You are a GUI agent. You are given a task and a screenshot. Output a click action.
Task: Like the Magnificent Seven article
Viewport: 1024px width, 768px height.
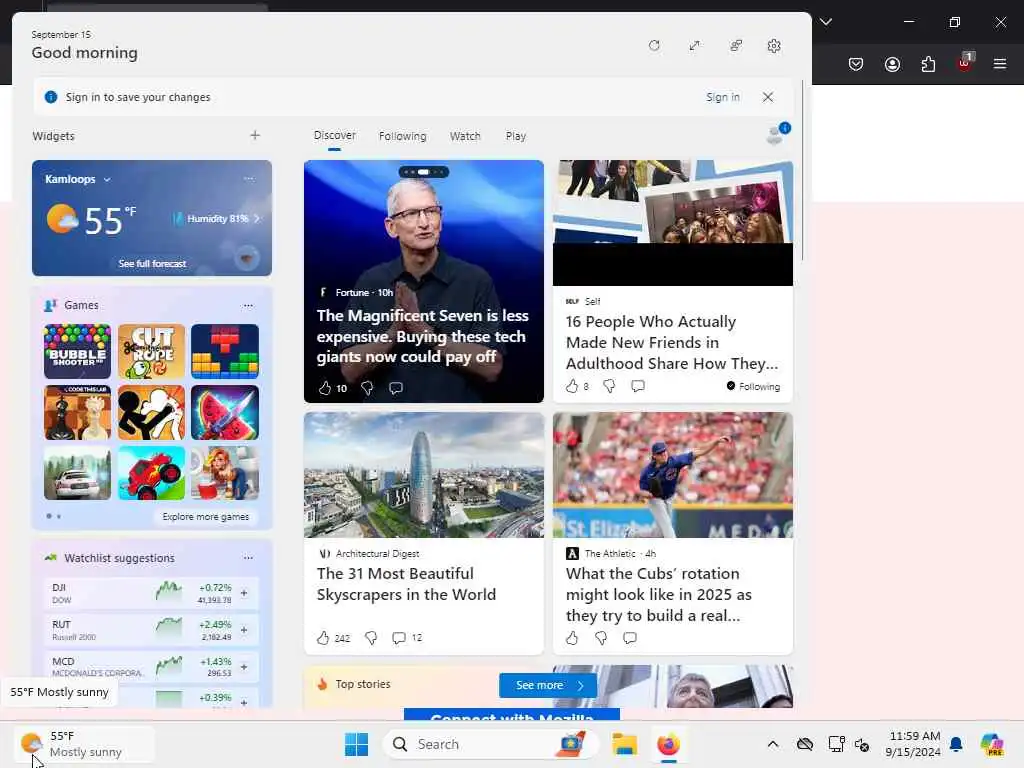pyautogui.click(x=325, y=388)
